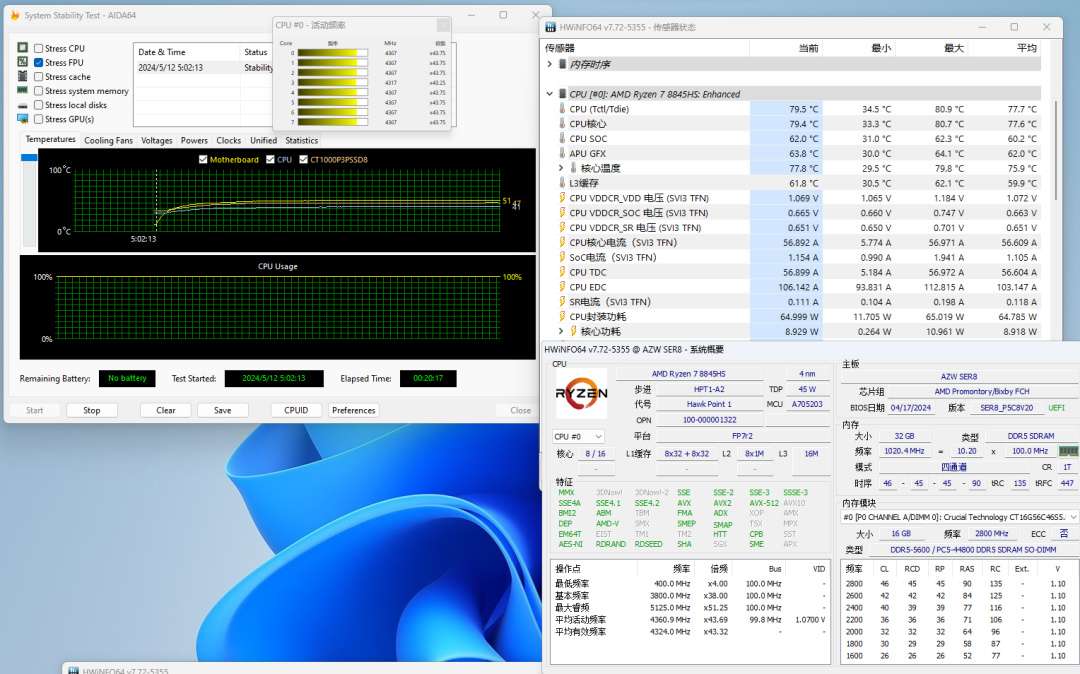Click the Ryzen logo in system summary
The image size is (1080, 674).
click(581, 393)
